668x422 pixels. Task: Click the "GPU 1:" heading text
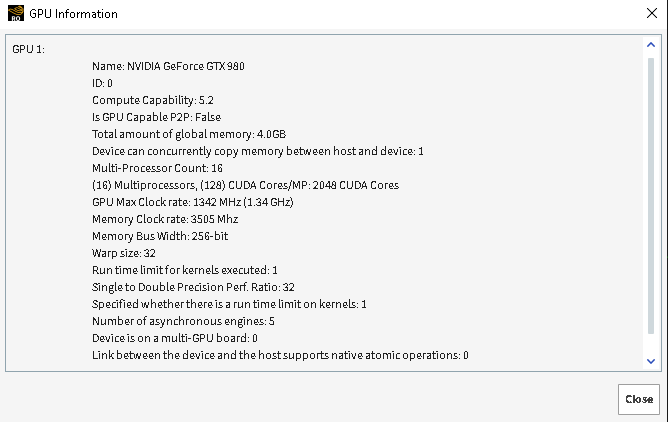pyautogui.click(x=28, y=49)
